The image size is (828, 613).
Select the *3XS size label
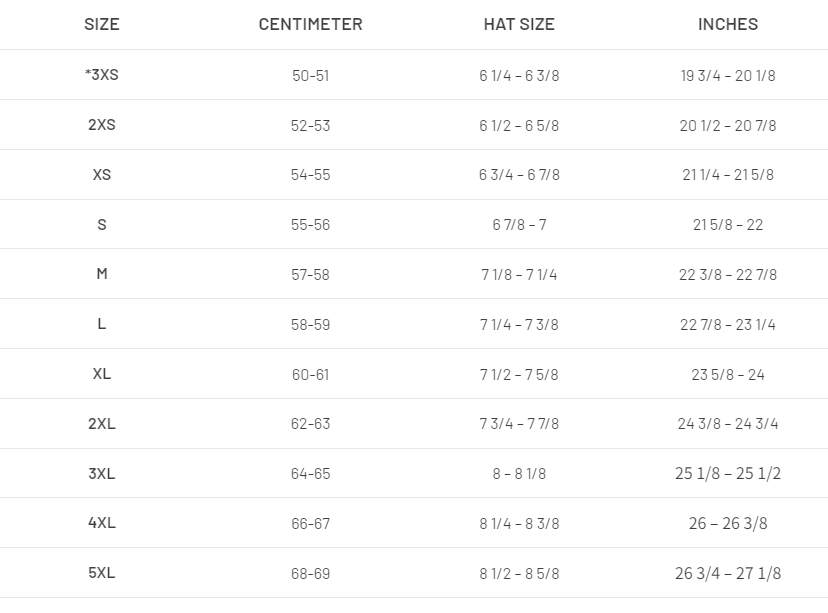[x=102, y=75]
